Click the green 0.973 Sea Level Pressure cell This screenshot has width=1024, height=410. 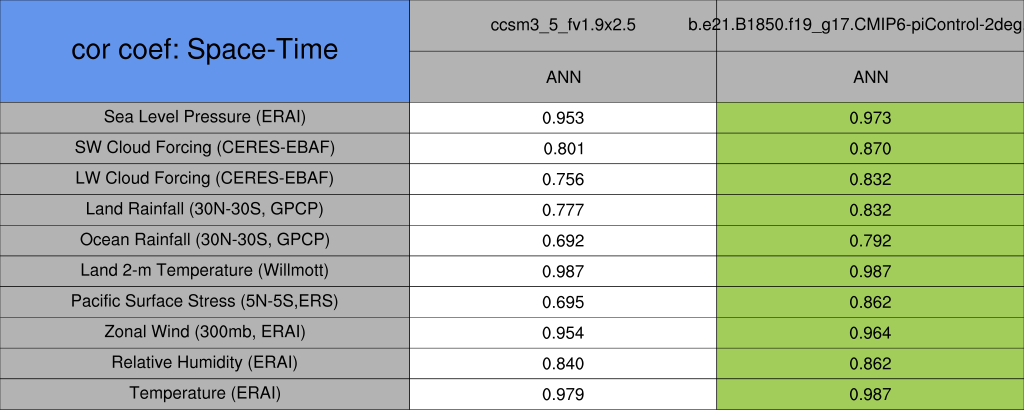pos(870,118)
